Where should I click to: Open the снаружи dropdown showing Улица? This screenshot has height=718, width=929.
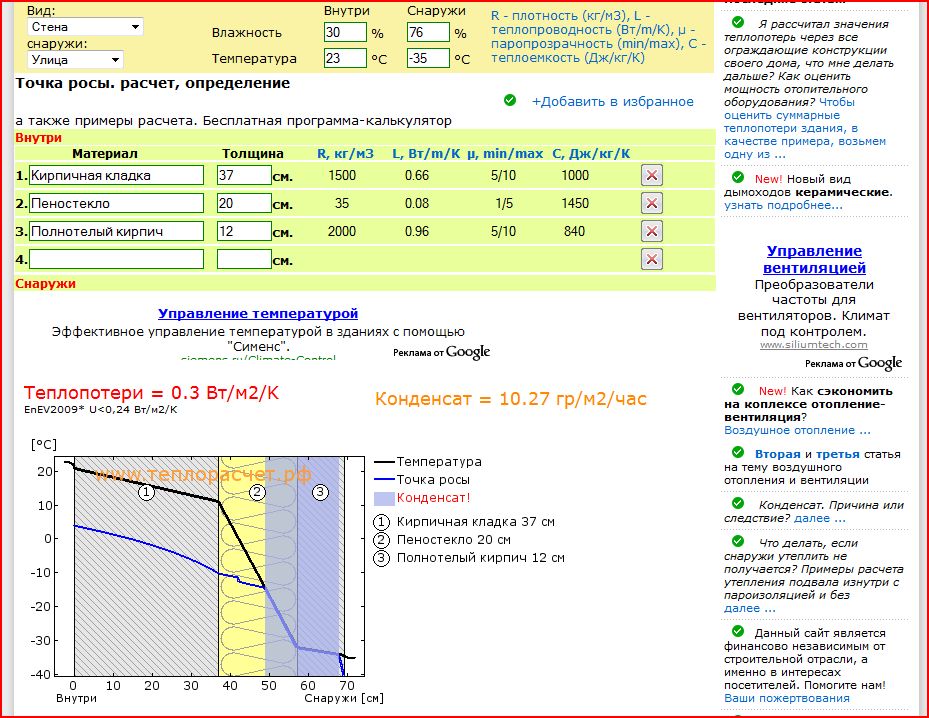pos(75,59)
